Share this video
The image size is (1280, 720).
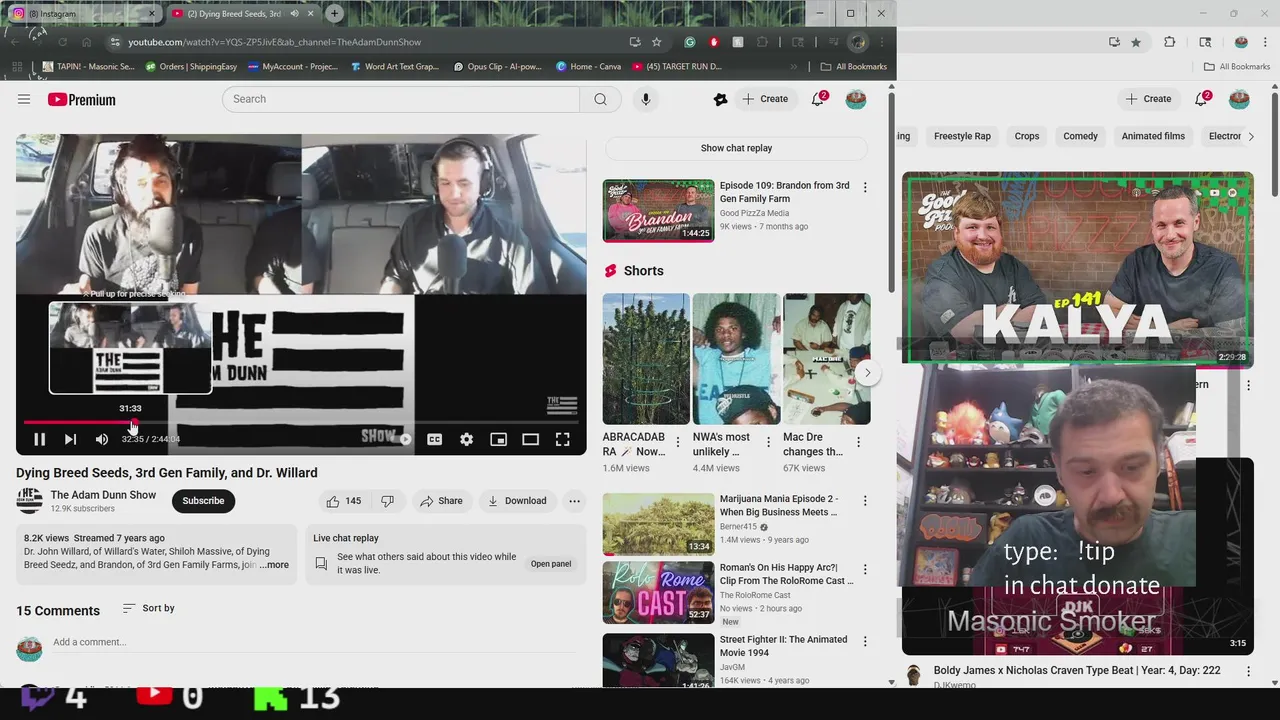point(441,501)
